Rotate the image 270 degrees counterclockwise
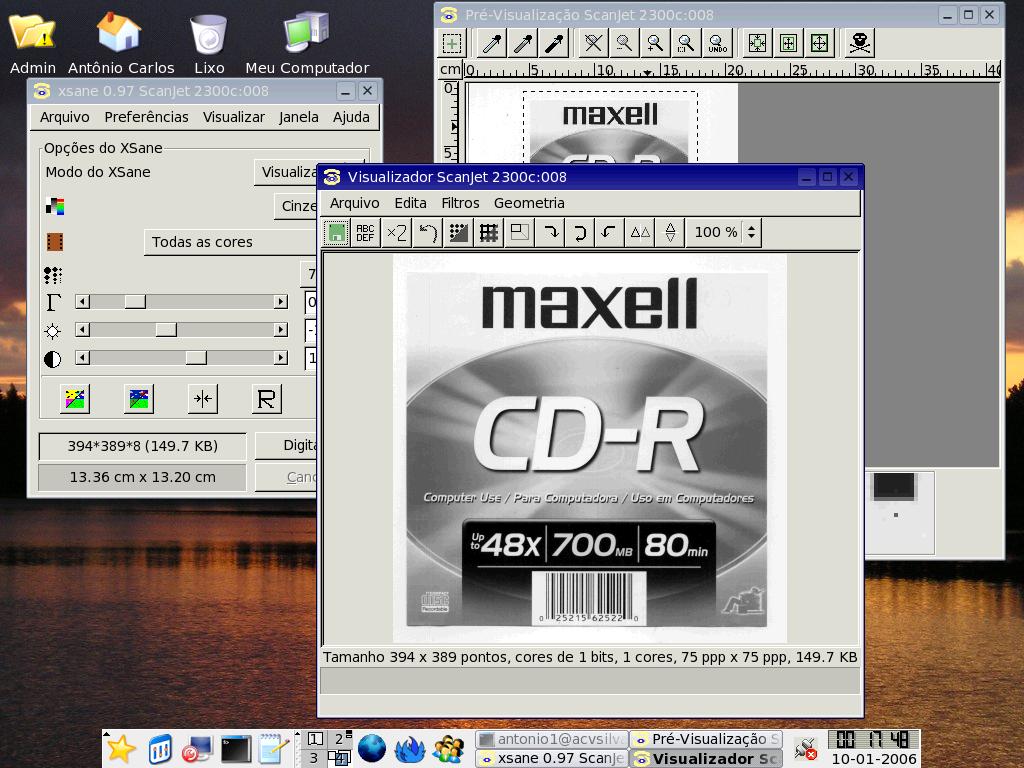Screen dimensions: 1024x768 (x=609, y=232)
